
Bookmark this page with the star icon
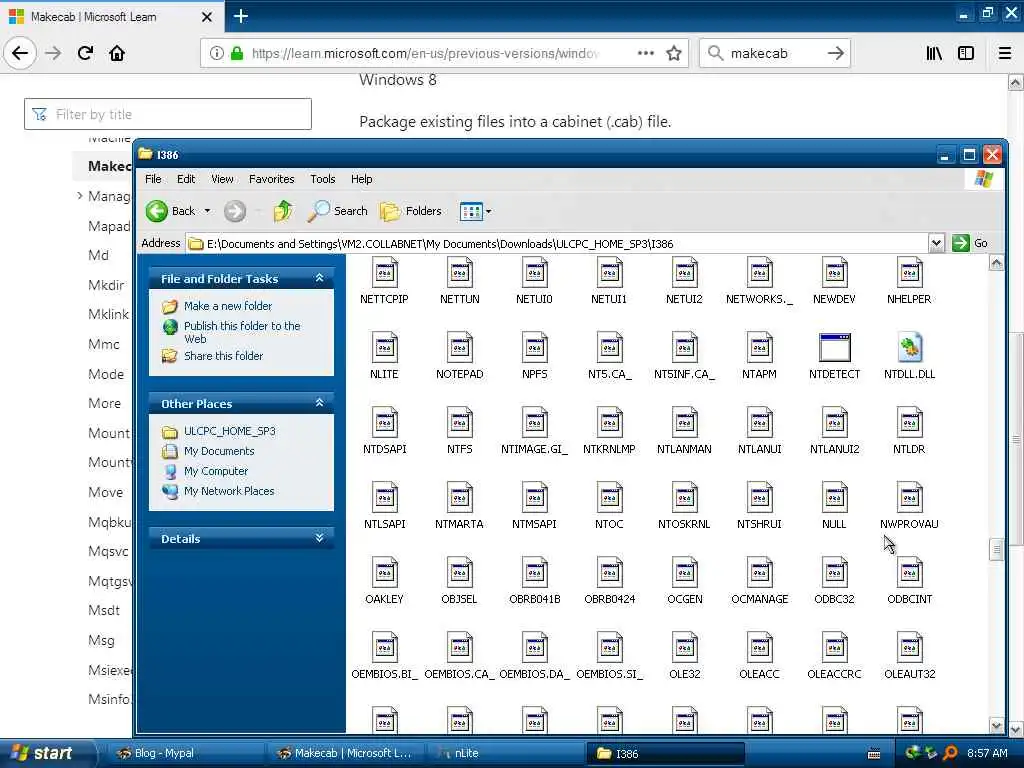point(674,53)
